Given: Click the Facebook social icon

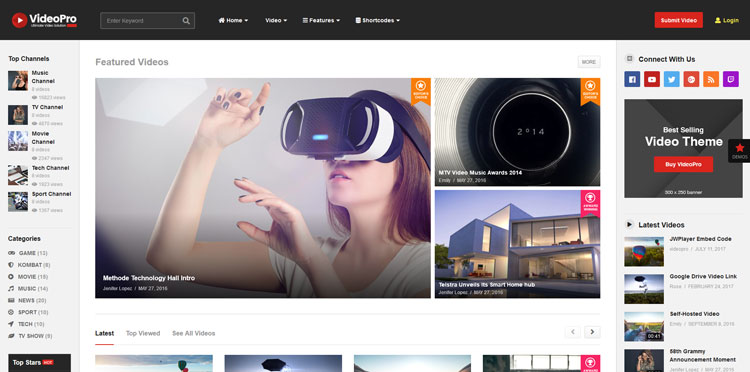Looking at the screenshot, I should click(x=632, y=79).
